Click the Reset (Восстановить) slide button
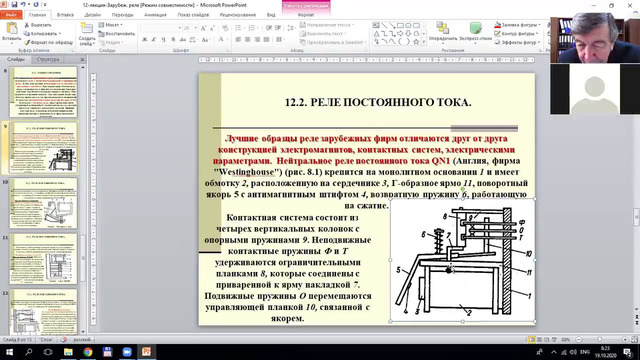 point(116,33)
